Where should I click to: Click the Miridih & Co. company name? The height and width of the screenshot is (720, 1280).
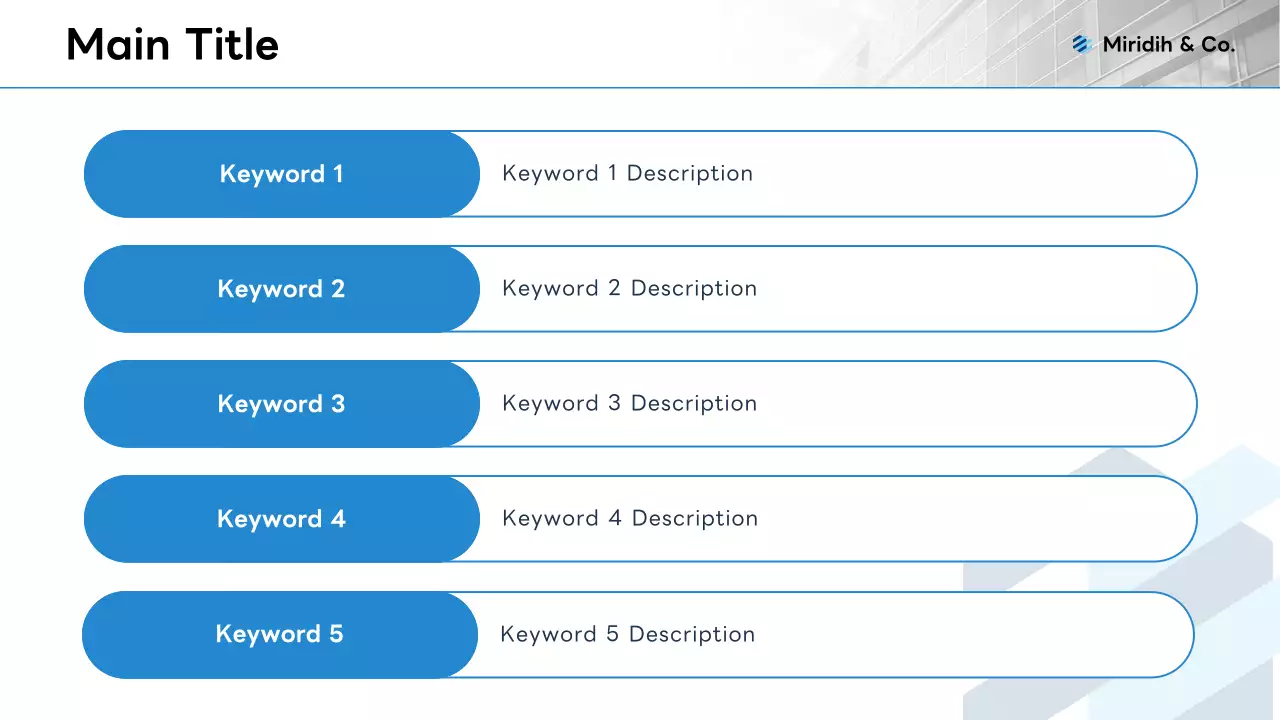[1168, 45]
